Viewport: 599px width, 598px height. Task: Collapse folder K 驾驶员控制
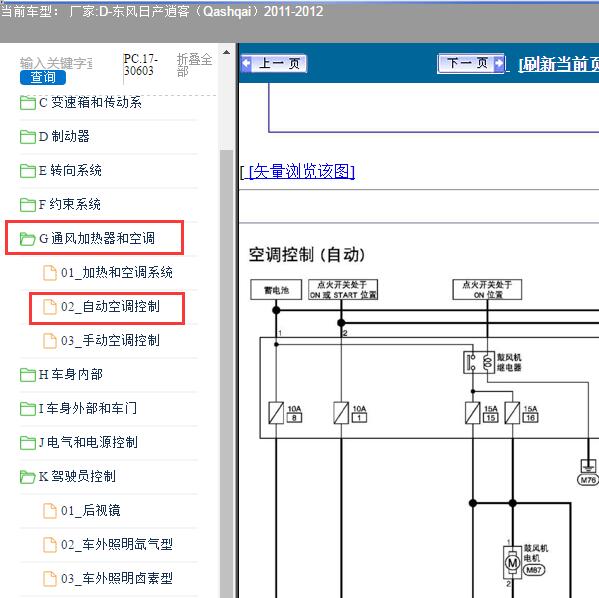[77, 476]
